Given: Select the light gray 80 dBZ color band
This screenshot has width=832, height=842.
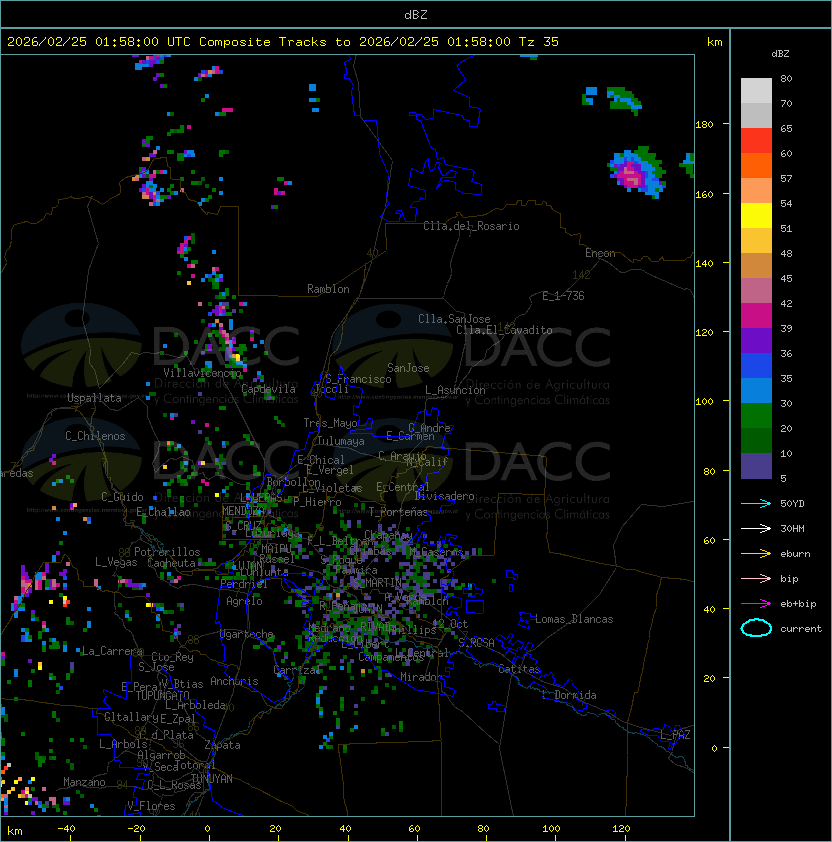Looking at the screenshot, I should (756, 91).
